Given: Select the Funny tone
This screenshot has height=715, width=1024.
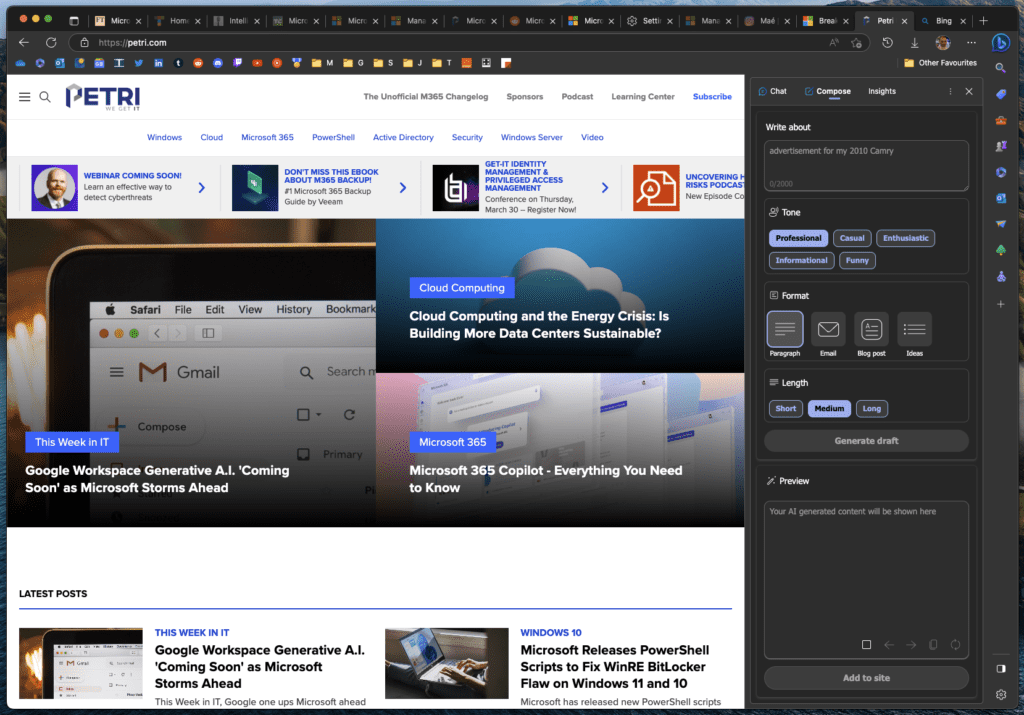Looking at the screenshot, I should click(857, 261).
